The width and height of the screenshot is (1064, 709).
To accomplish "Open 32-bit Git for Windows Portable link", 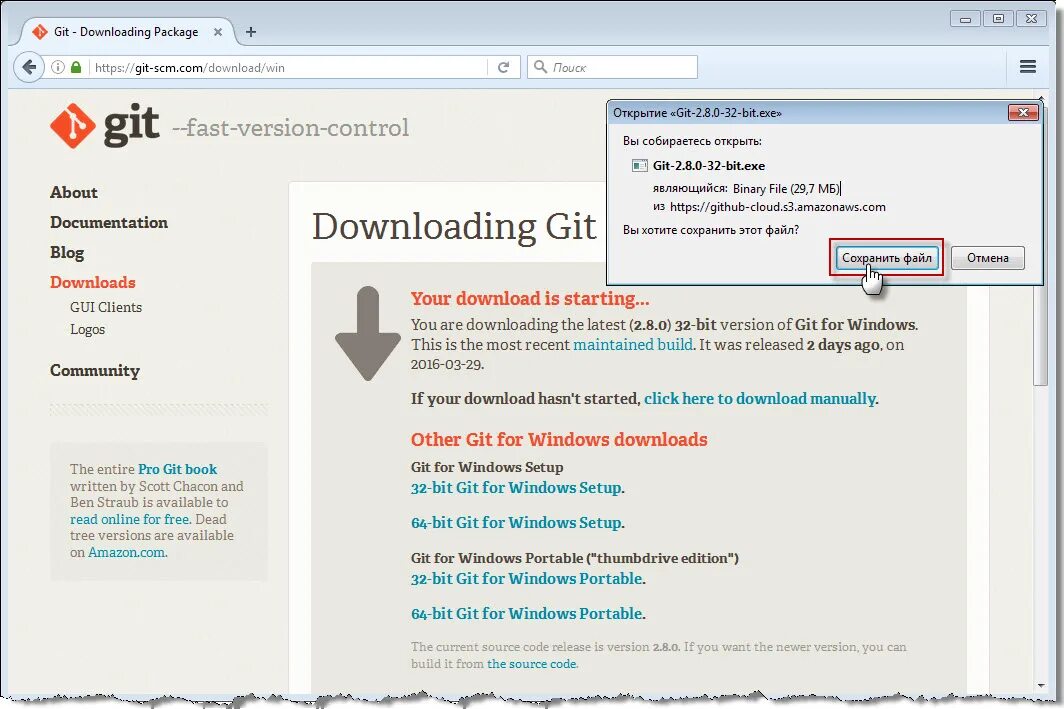I will [527, 579].
